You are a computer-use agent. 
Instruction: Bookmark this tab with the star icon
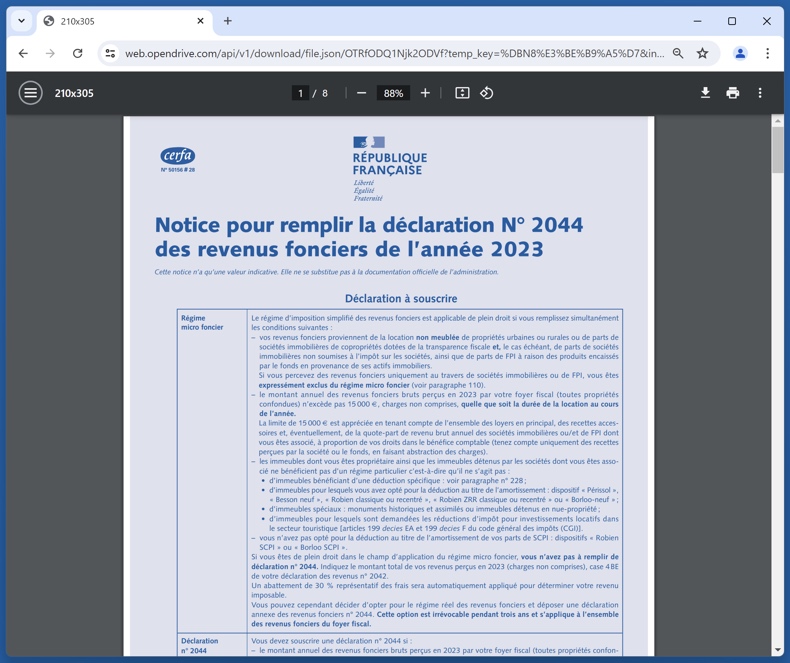click(x=702, y=53)
